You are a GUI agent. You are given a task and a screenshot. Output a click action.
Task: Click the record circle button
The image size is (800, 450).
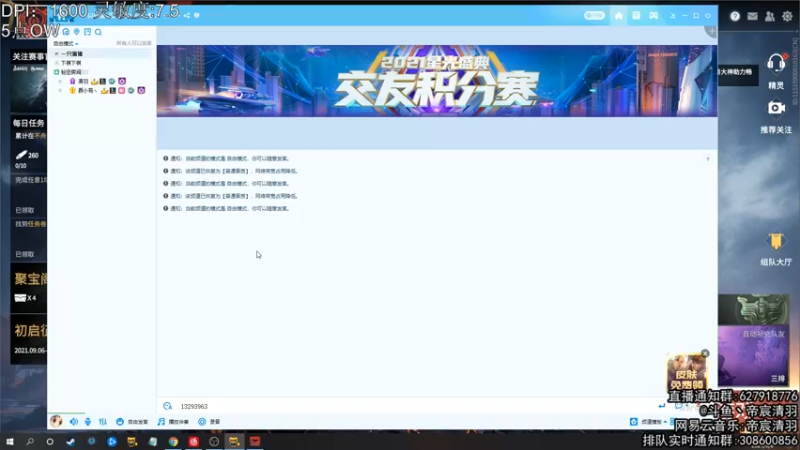pyautogui.click(x=209, y=421)
